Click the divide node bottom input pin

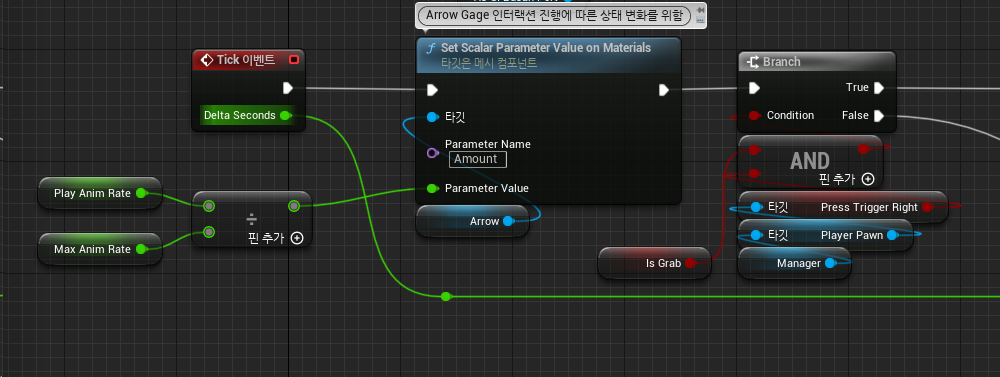tap(209, 232)
